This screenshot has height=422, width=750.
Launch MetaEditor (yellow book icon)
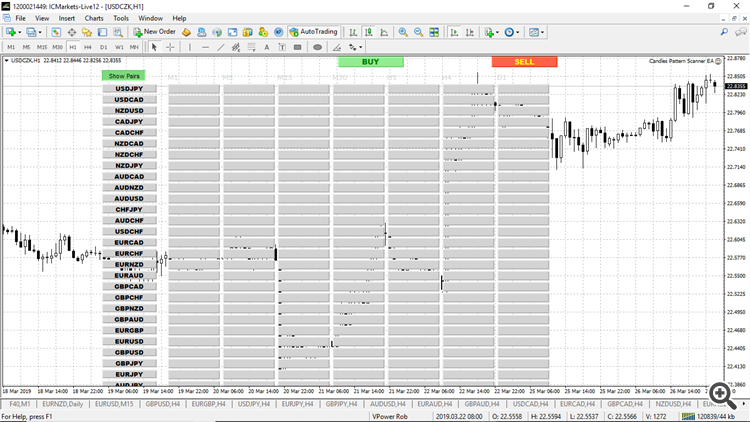[187, 32]
